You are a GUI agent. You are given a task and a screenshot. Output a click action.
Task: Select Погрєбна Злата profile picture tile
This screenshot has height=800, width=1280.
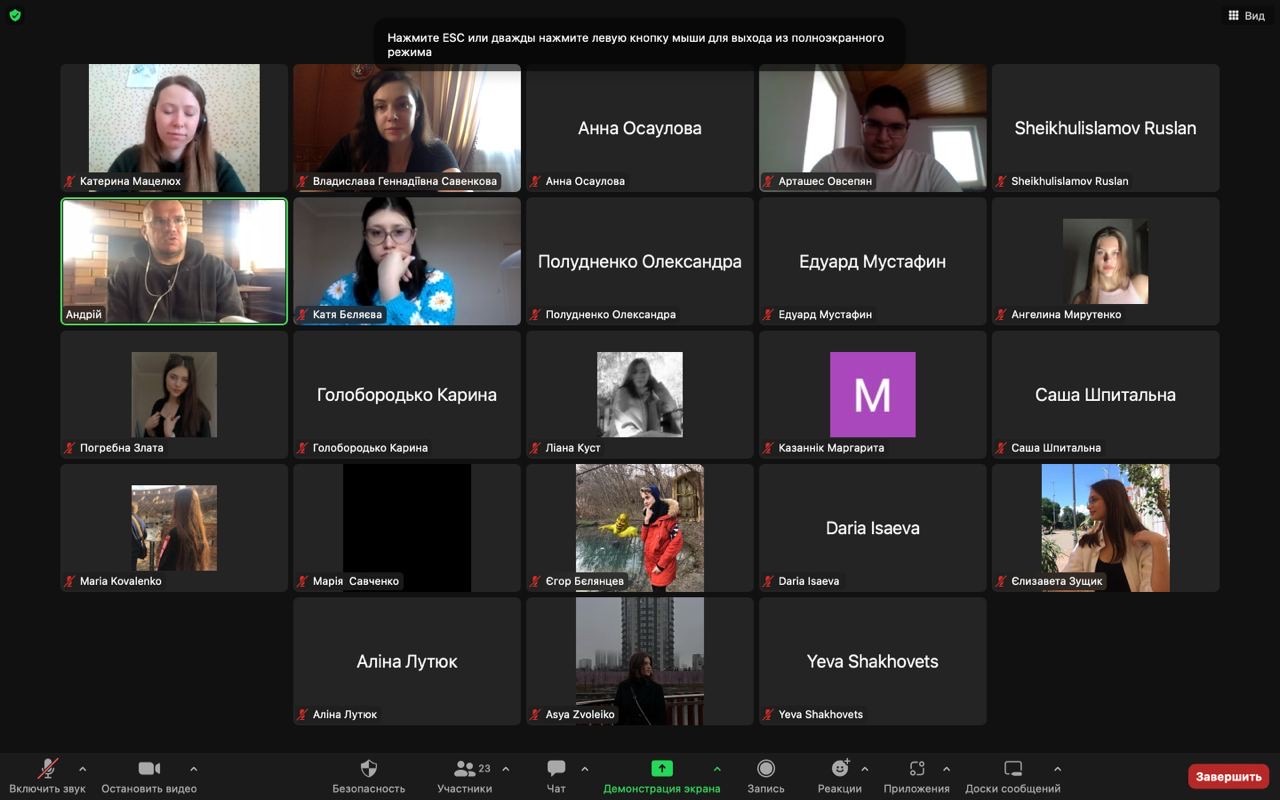[x=174, y=394]
